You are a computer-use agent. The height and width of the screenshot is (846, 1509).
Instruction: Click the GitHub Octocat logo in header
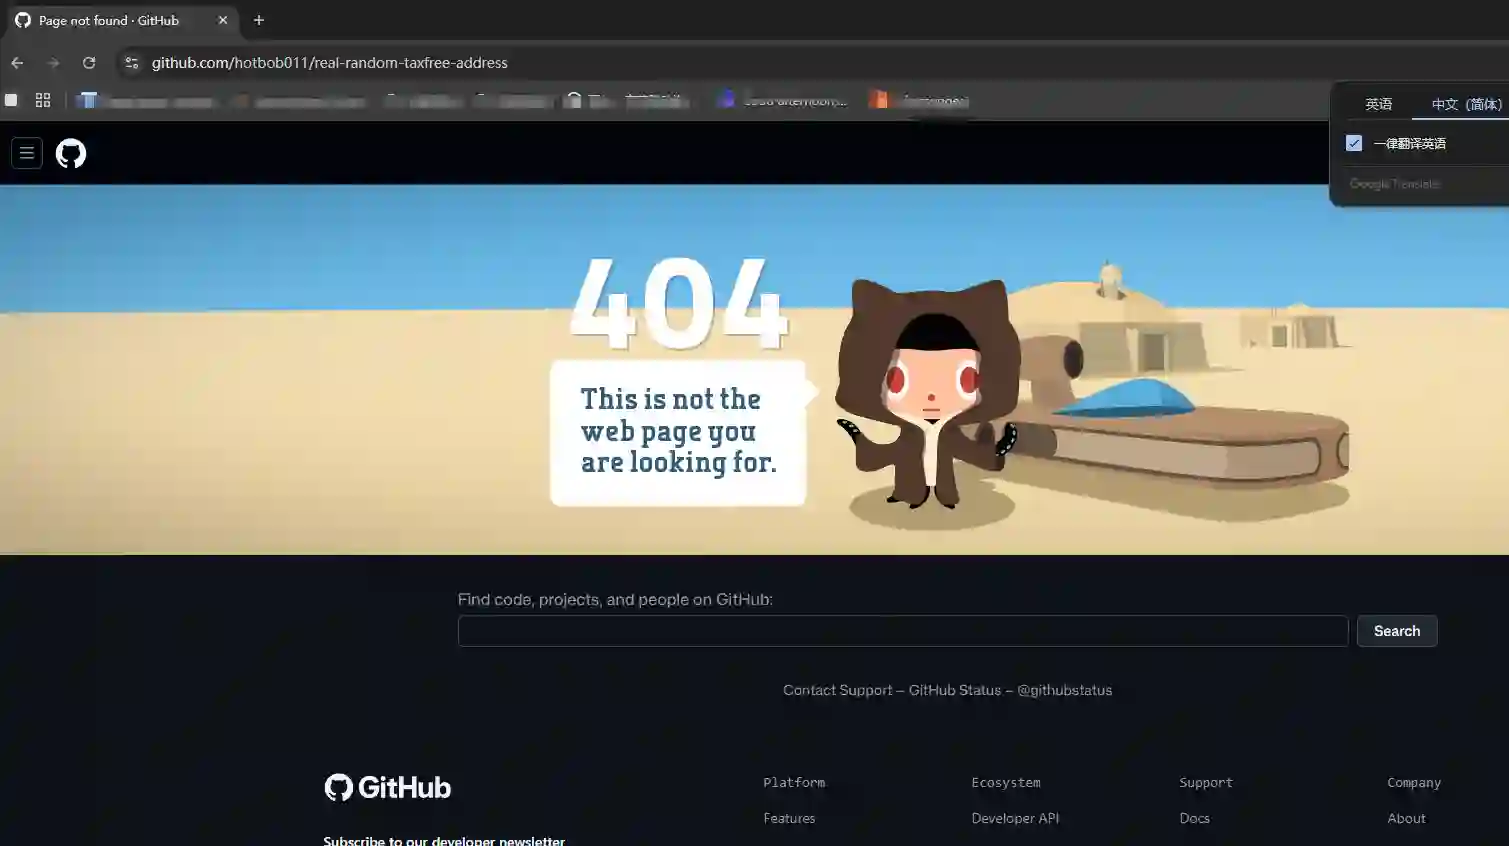click(x=70, y=152)
